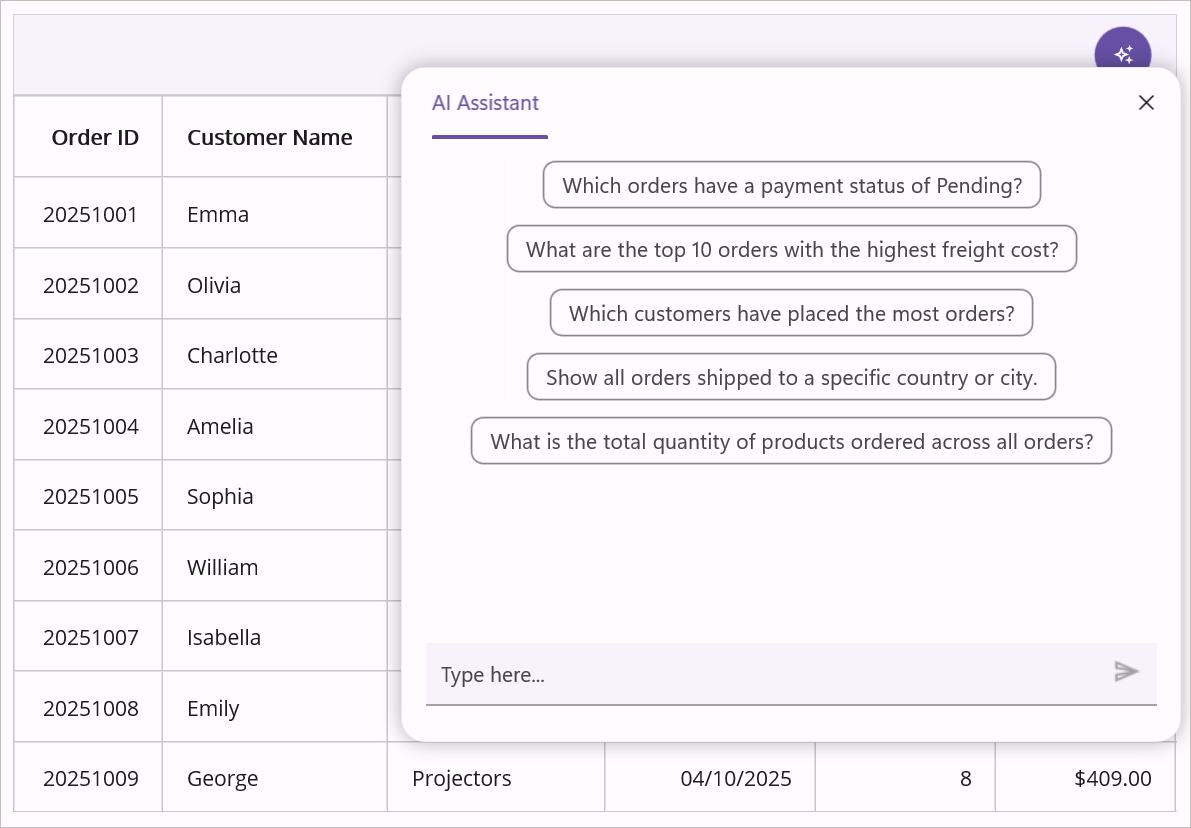This screenshot has height=828, width=1191.
Task: Select the Emma customer cell
Action: [x=218, y=214]
